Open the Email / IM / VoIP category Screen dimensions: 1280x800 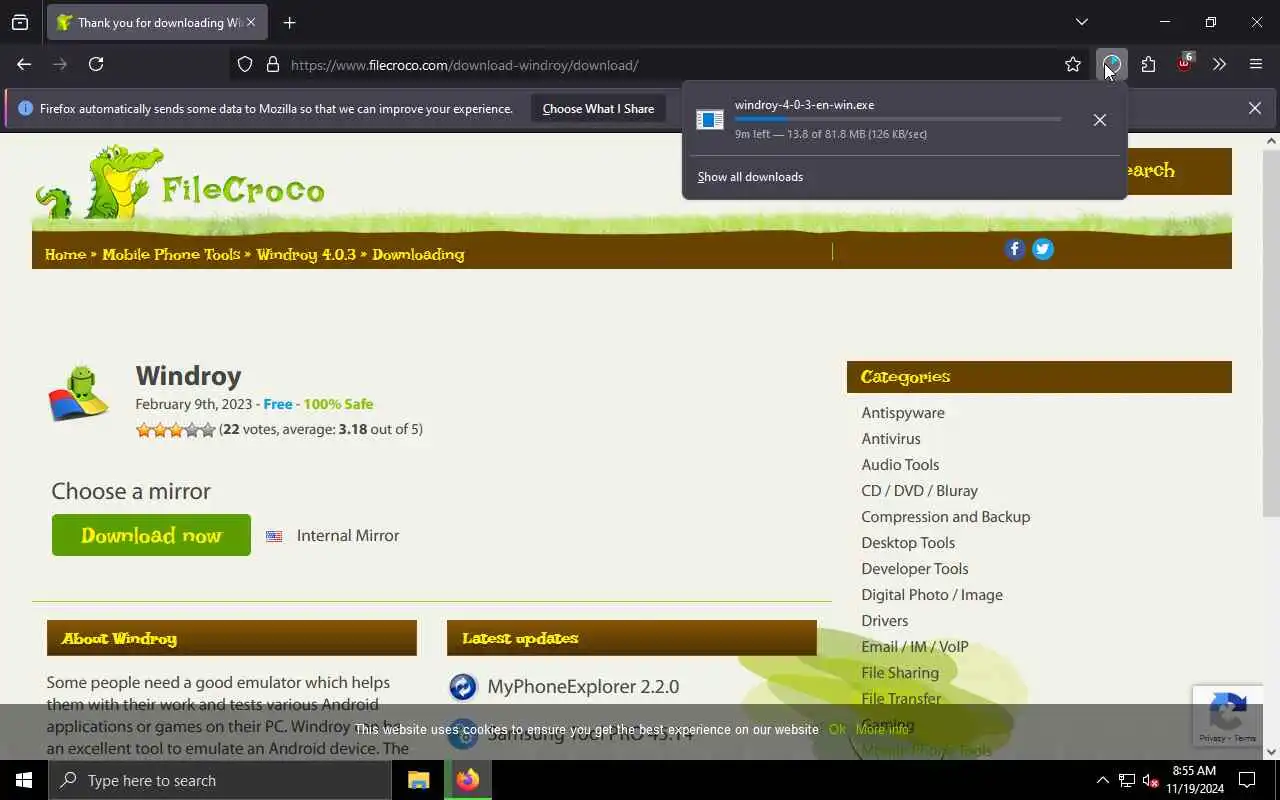pos(915,647)
